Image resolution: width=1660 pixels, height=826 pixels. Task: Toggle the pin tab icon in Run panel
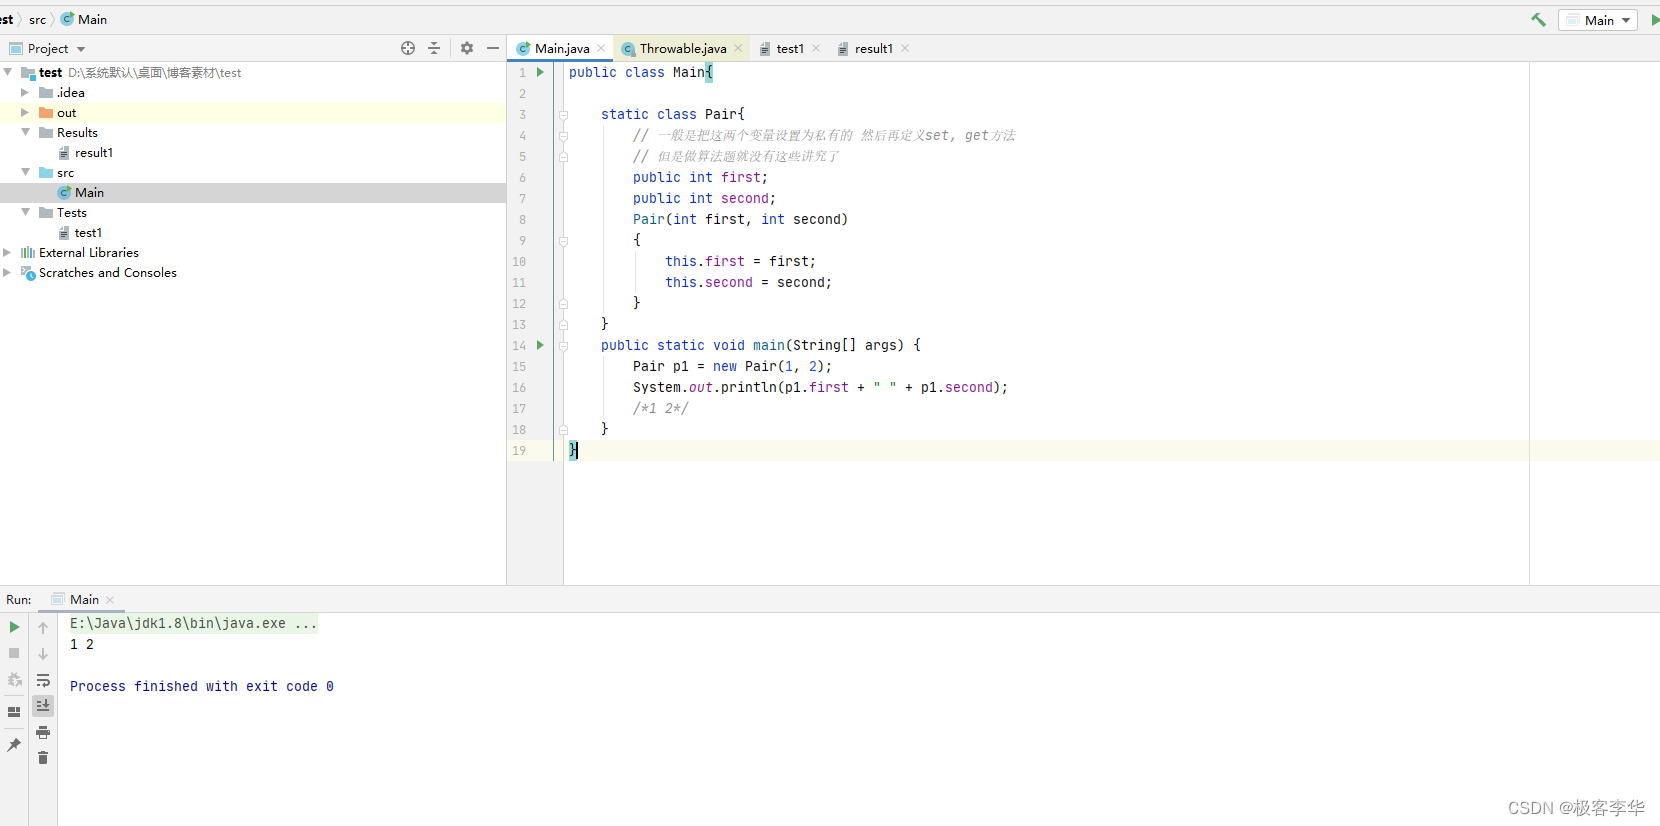click(x=14, y=745)
